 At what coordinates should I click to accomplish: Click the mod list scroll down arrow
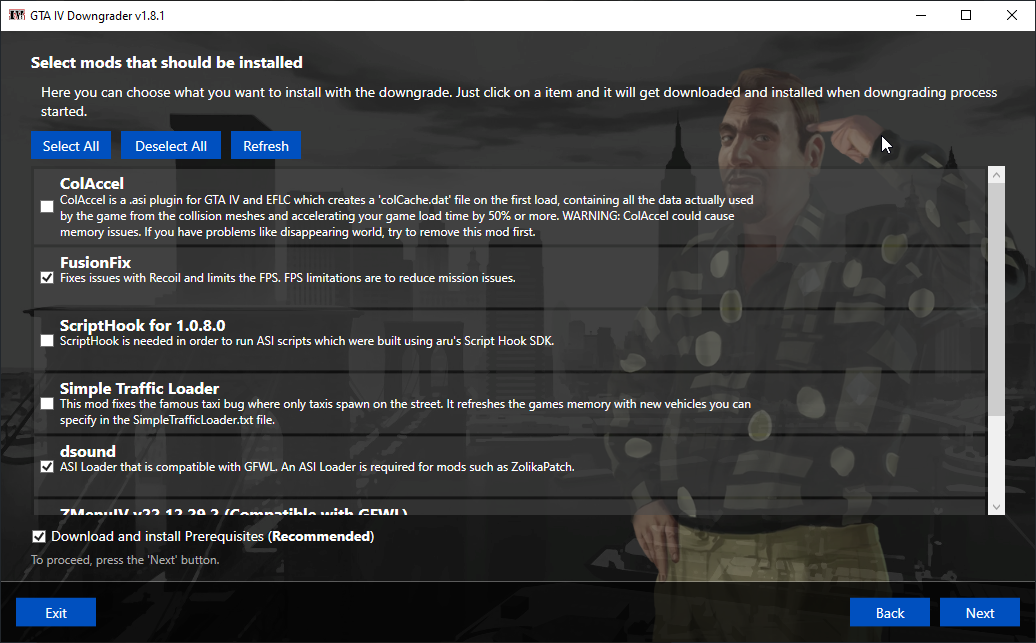(x=996, y=507)
